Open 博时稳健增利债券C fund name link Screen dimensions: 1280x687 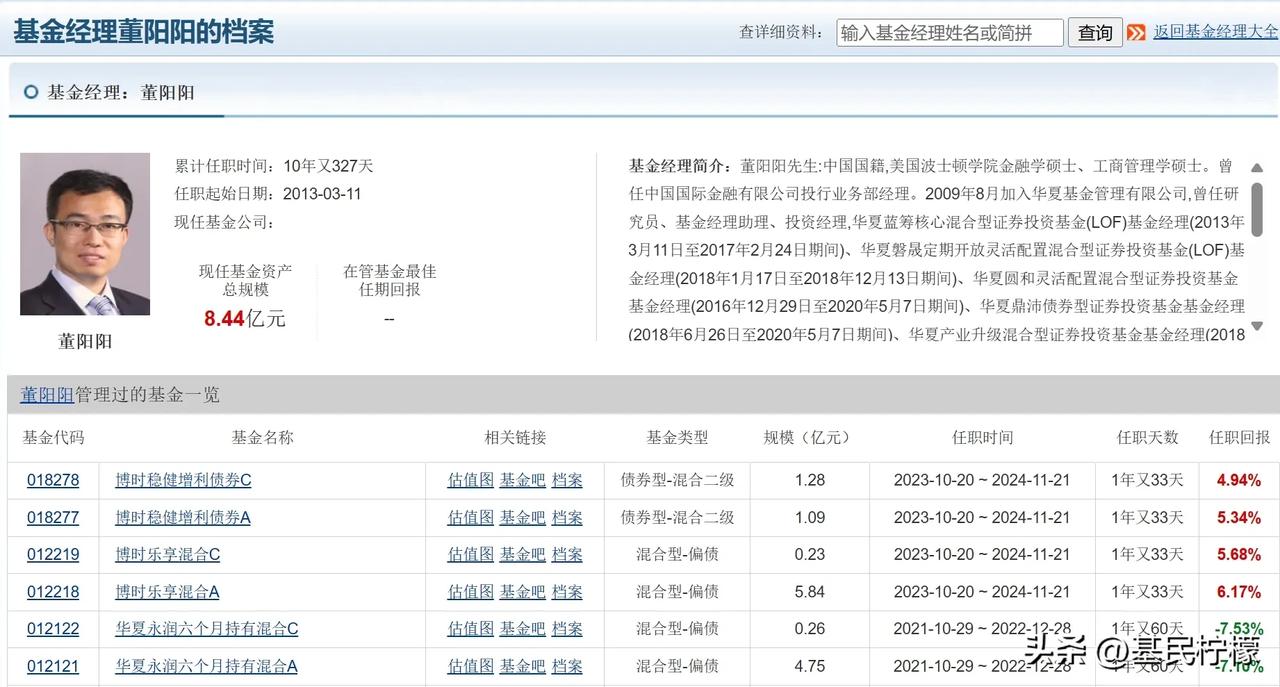[183, 480]
